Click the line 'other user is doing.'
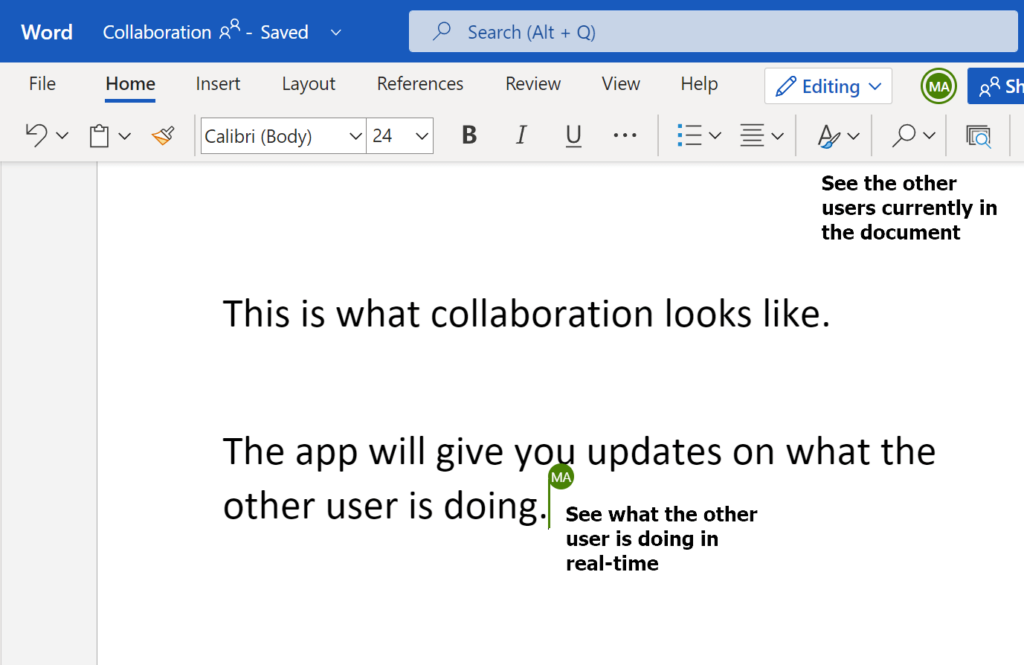 (x=385, y=506)
